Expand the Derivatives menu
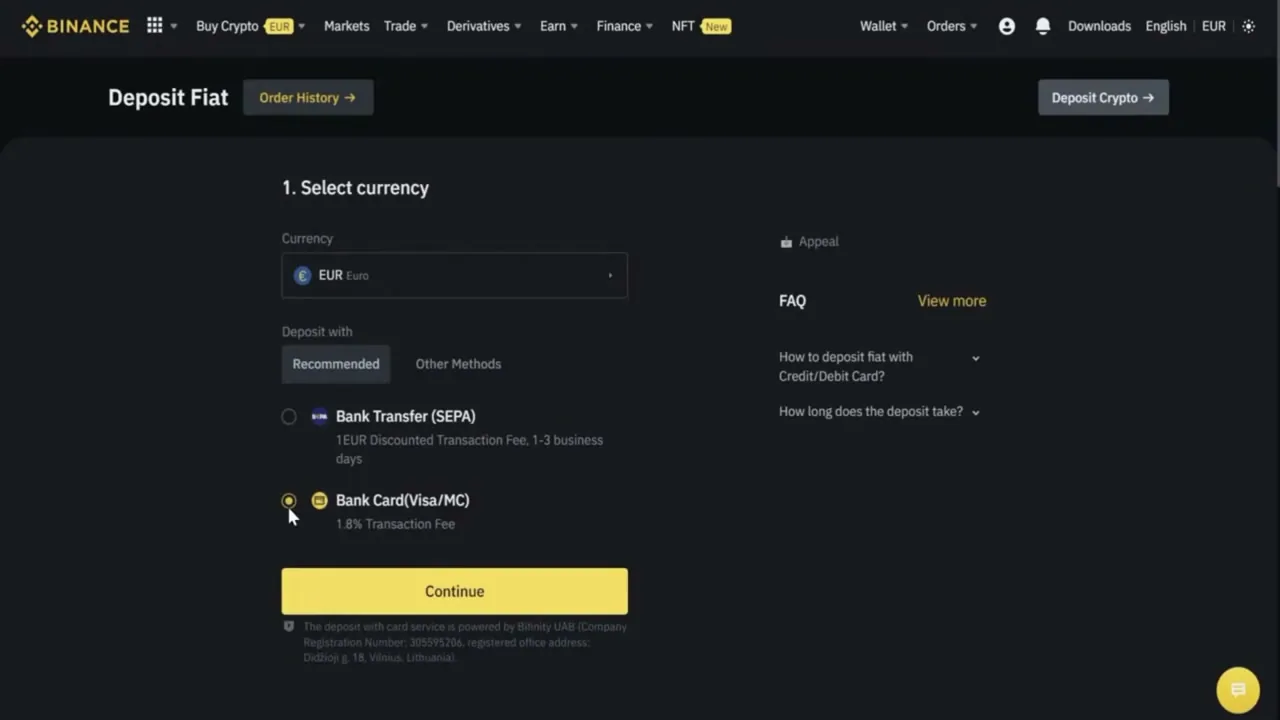Image resolution: width=1280 pixels, height=720 pixels. pos(484,26)
